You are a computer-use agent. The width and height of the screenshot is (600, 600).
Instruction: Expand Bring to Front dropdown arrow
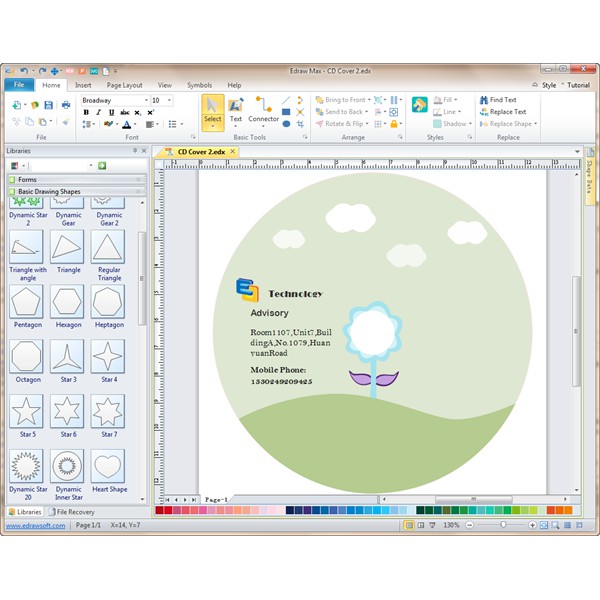pos(369,100)
